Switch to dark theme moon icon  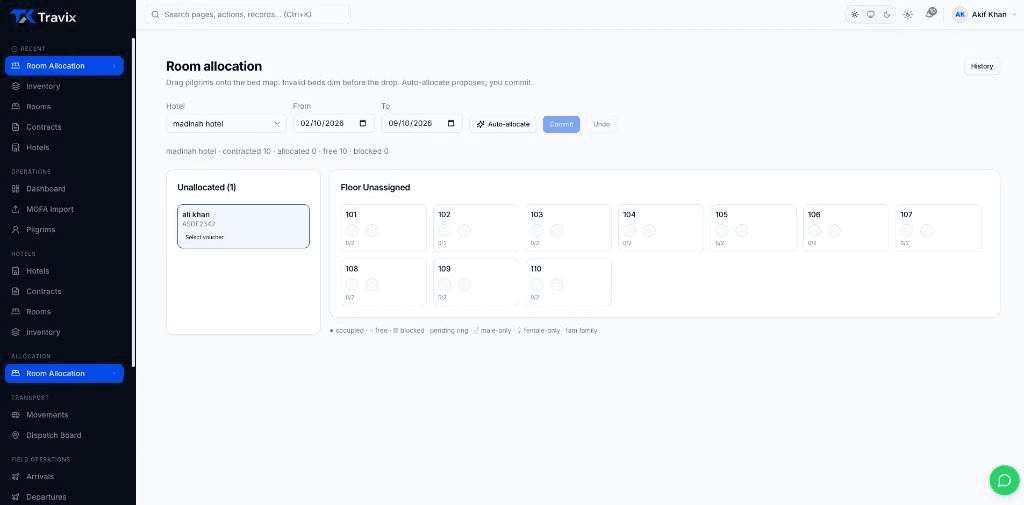click(887, 14)
